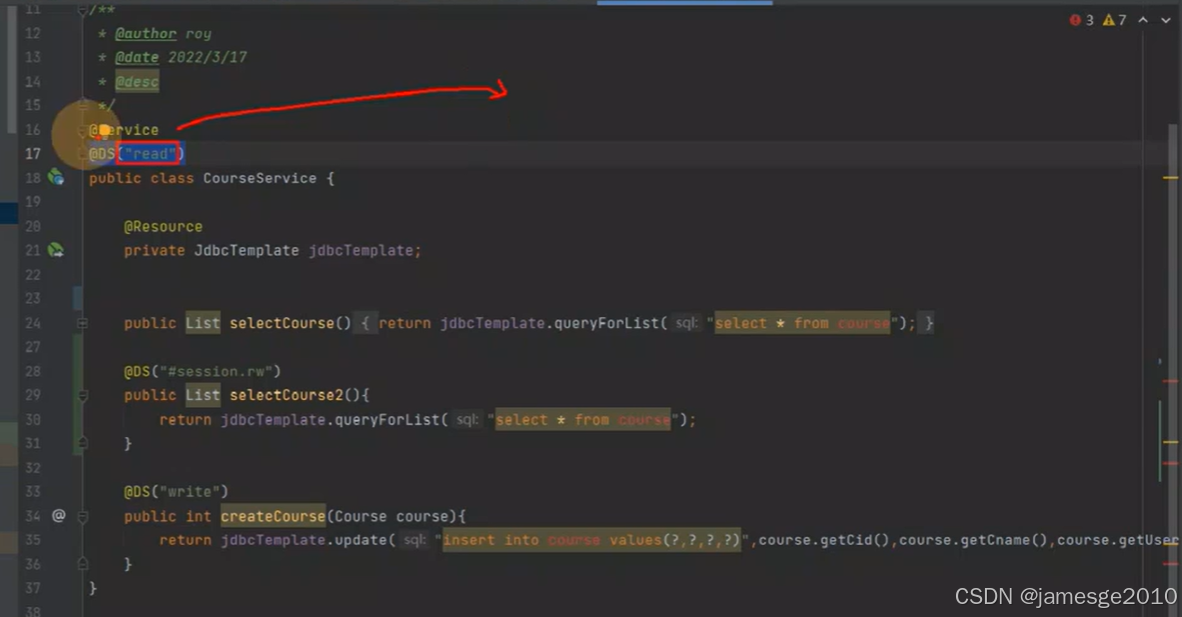This screenshot has height=617, width=1182.
Task: Click course.getCname() on line 35
Action: click(973, 540)
